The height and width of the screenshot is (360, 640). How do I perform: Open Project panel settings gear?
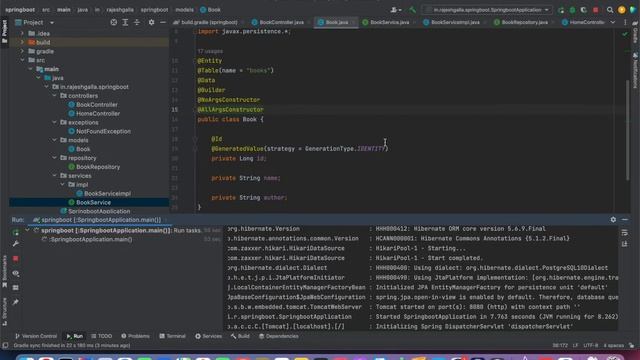(151, 22)
